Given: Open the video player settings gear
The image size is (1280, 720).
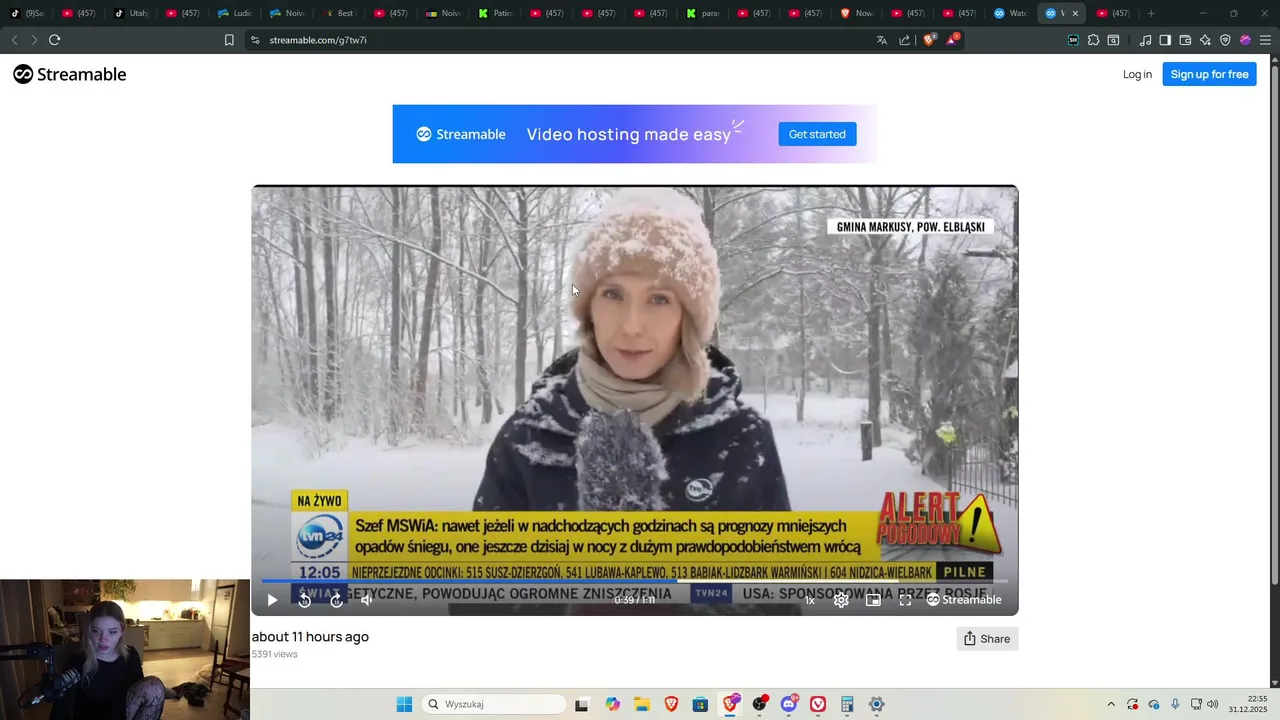Looking at the screenshot, I should [x=842, y=600].
